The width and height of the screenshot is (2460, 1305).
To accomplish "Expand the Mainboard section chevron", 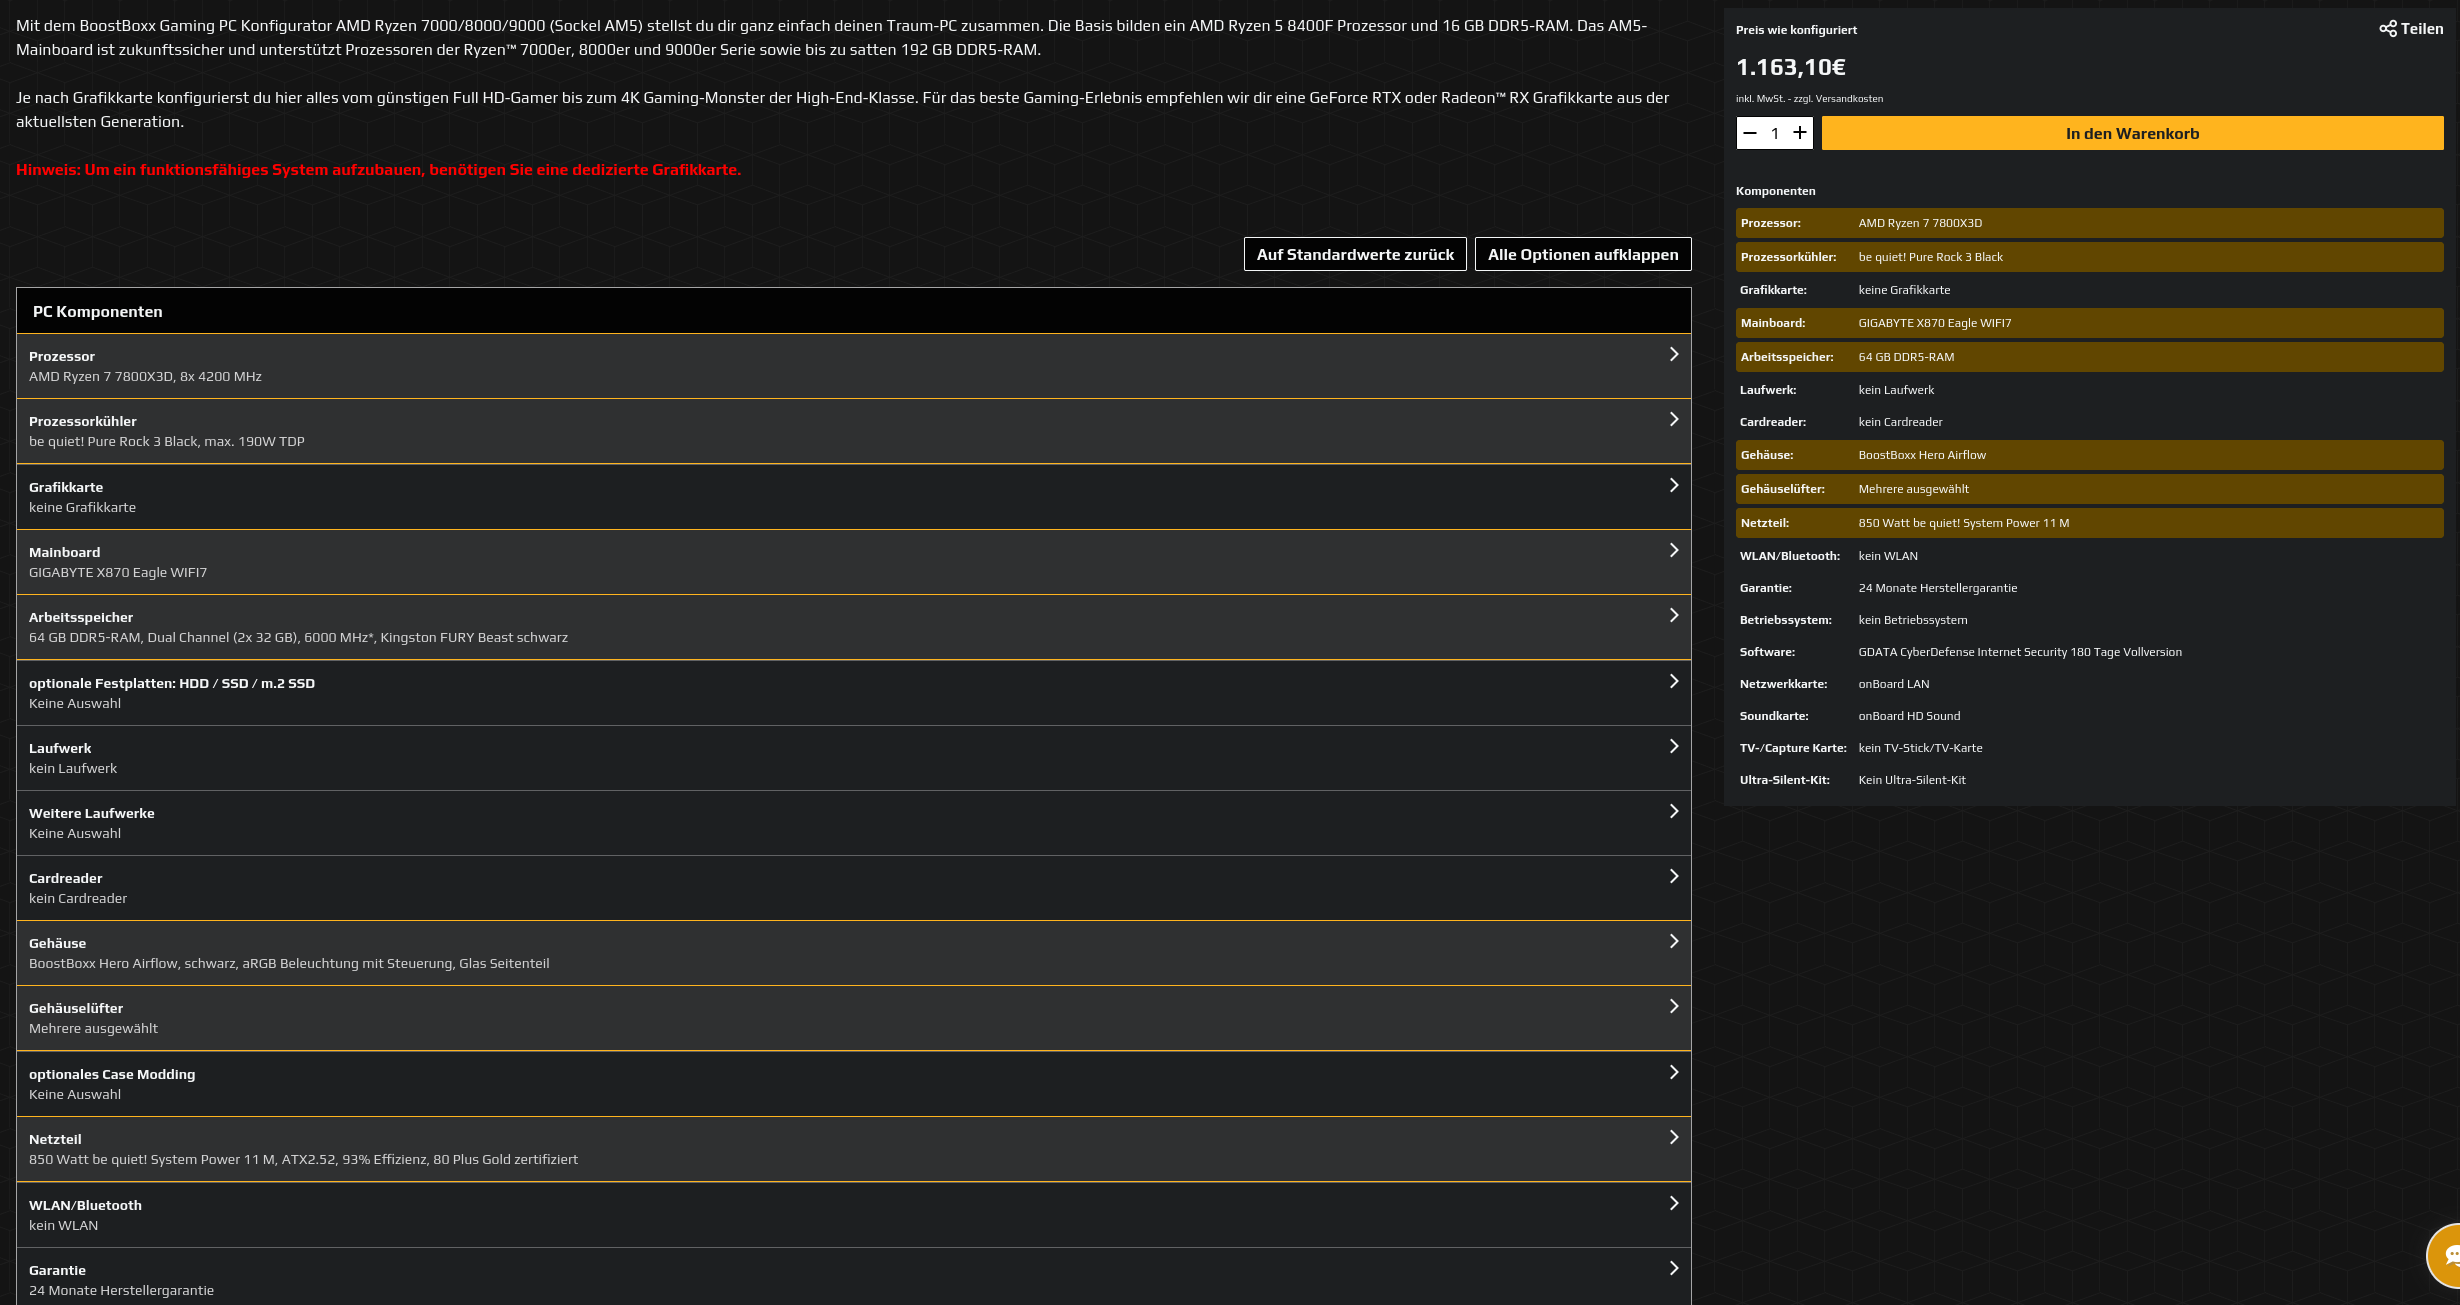I will (x=1673, y=551).
